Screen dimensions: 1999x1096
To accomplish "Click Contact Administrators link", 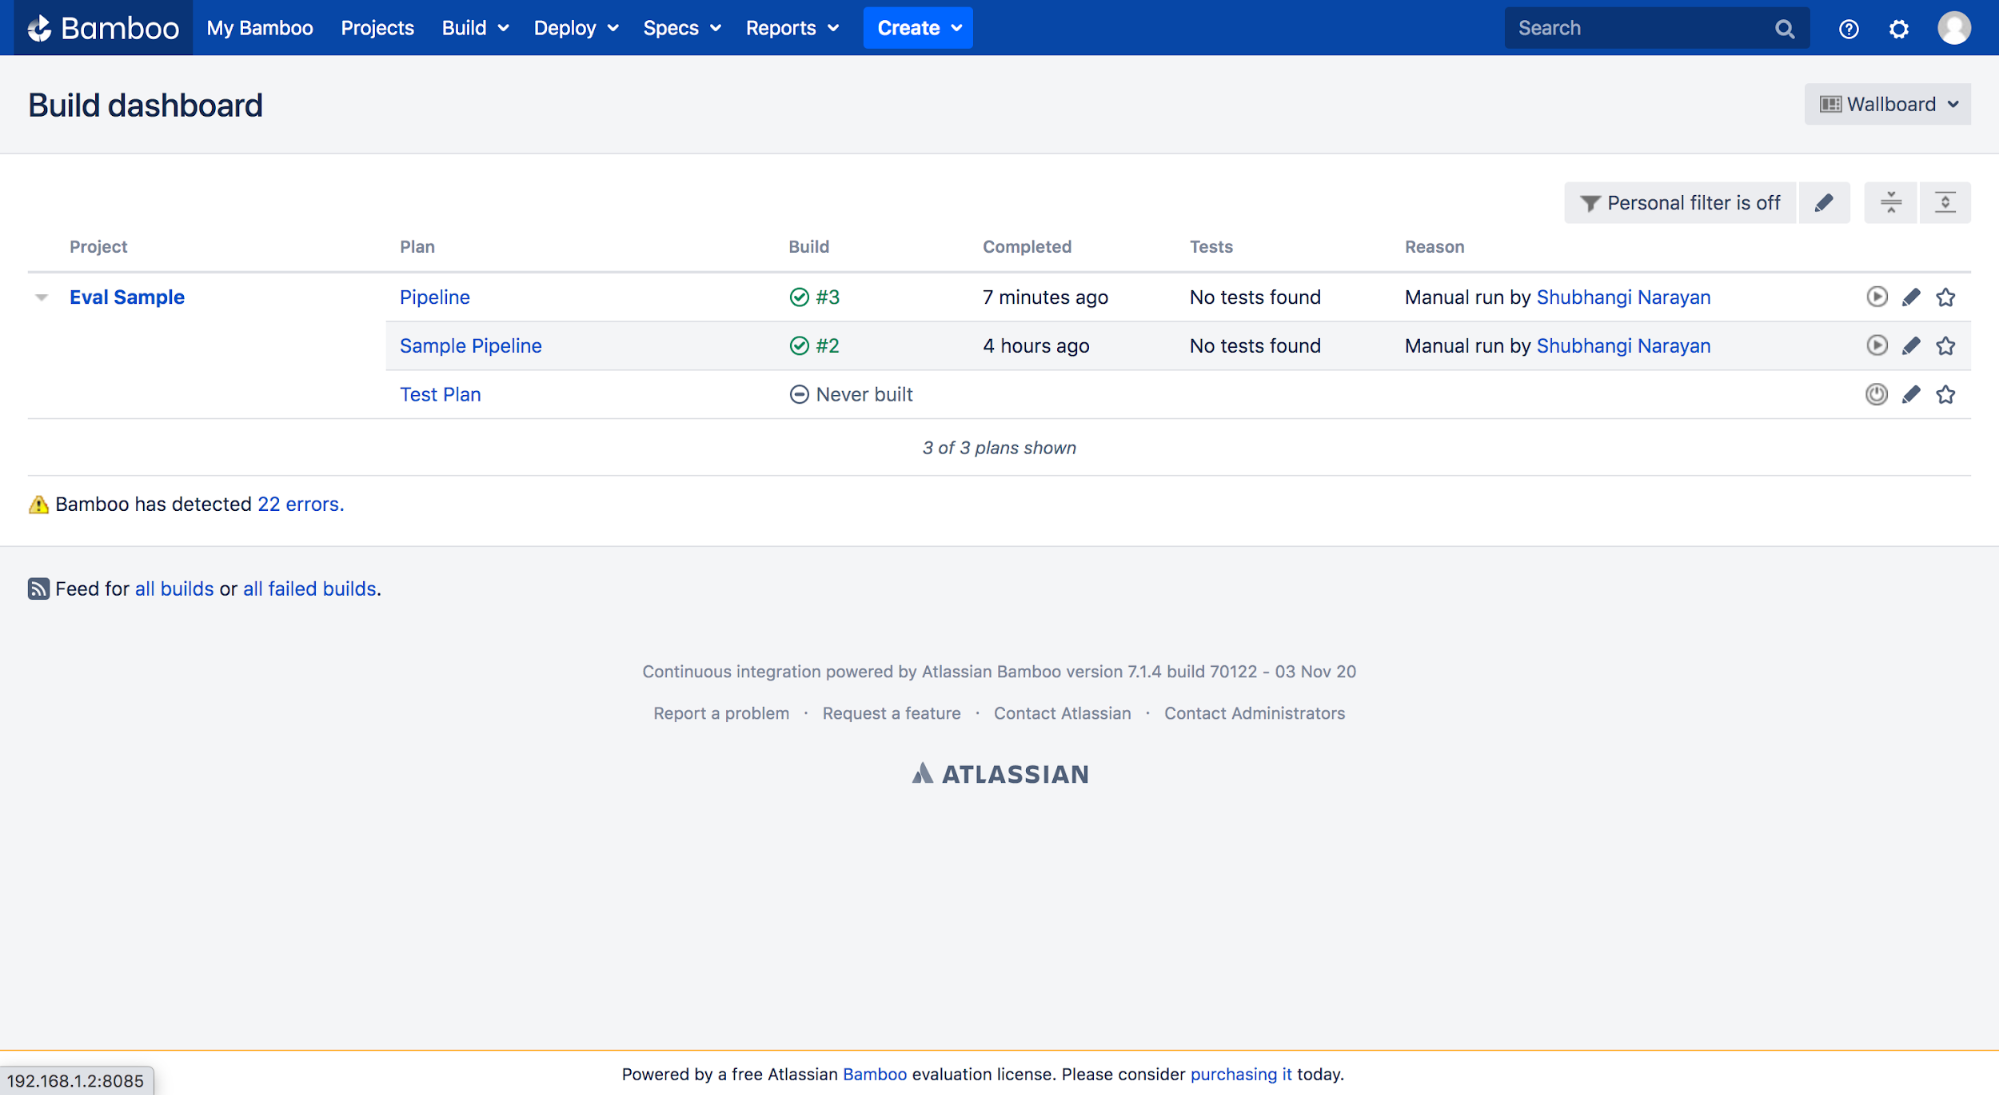I will pos(1254,713).
